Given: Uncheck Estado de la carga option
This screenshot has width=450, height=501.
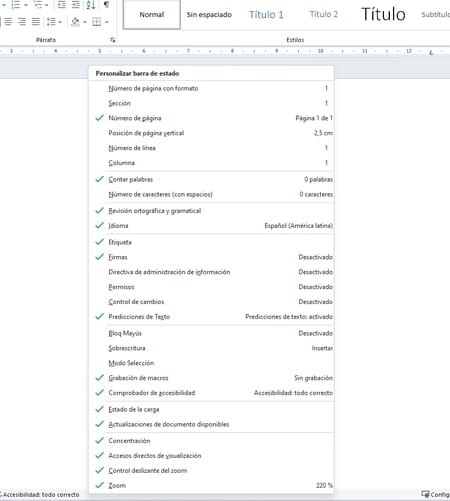Looking at the screenshot, I should tap(212, 409).
